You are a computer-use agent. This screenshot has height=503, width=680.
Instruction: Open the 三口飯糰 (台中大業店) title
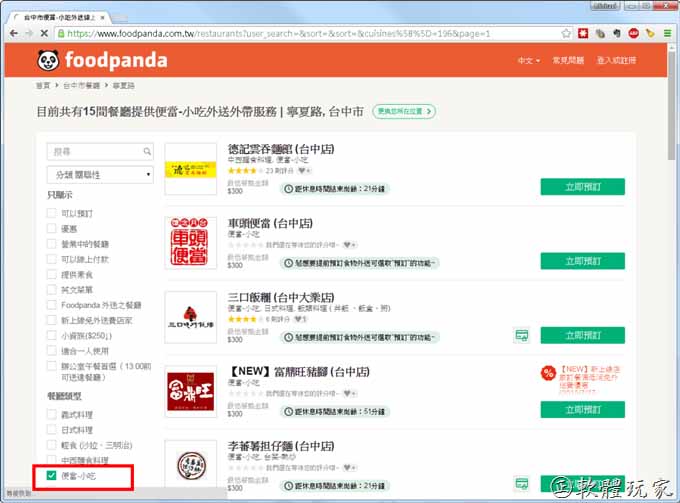[281, 297]
